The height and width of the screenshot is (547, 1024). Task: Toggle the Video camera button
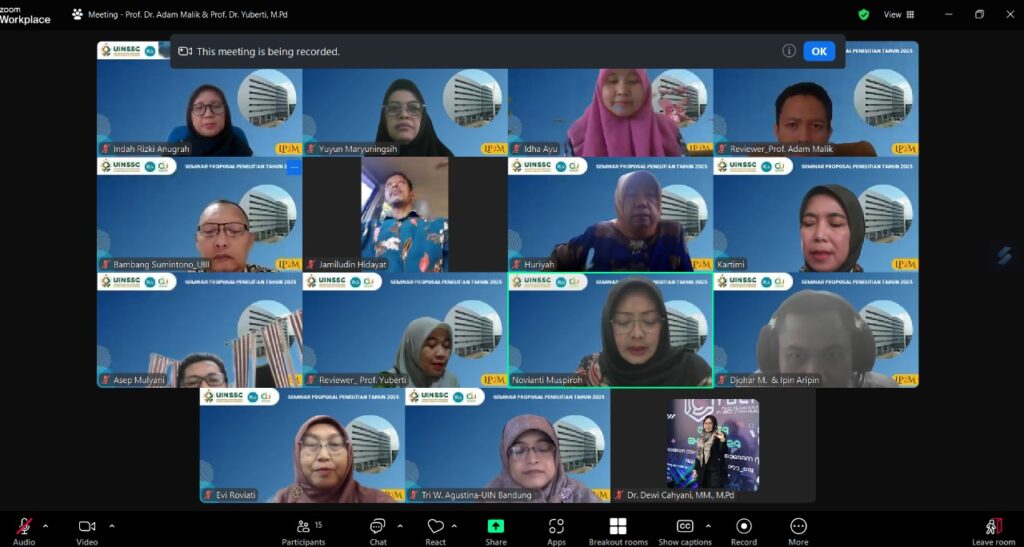[x=87, y=527]
